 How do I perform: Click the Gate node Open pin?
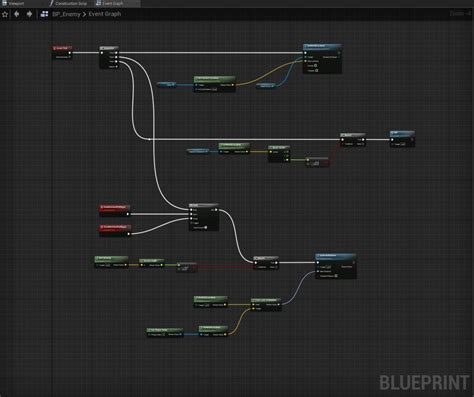coord(191,214)
